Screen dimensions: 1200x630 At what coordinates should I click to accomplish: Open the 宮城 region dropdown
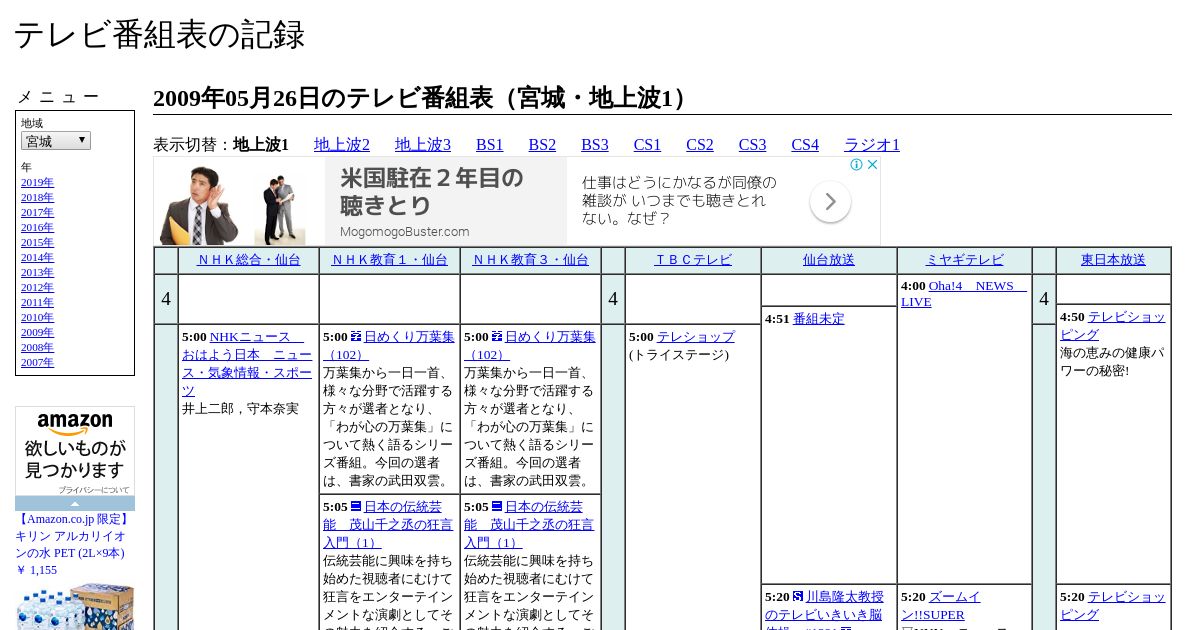56,141
